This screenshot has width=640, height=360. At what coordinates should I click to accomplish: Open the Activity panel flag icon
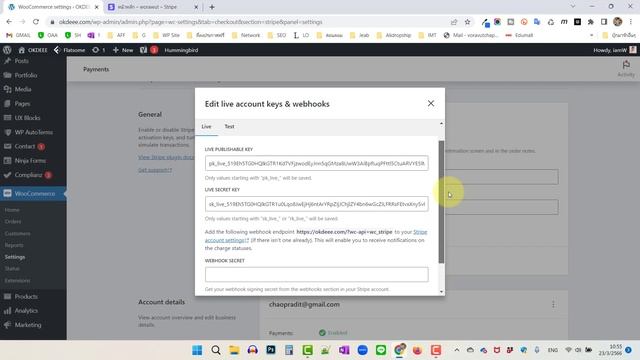[x=626, y=69]
